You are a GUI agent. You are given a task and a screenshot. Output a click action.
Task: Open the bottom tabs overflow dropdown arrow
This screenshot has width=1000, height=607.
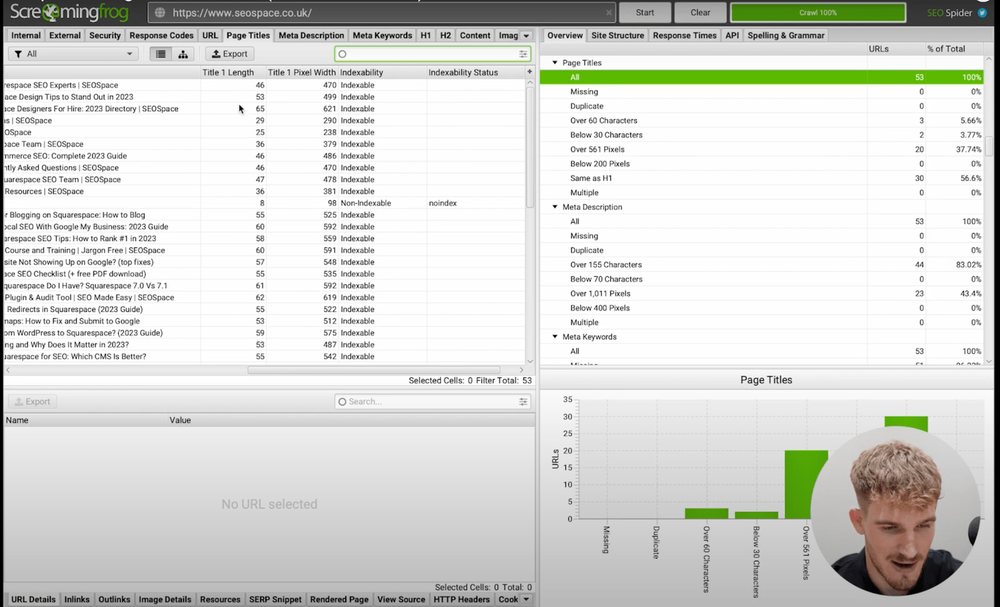pos(526,599)
